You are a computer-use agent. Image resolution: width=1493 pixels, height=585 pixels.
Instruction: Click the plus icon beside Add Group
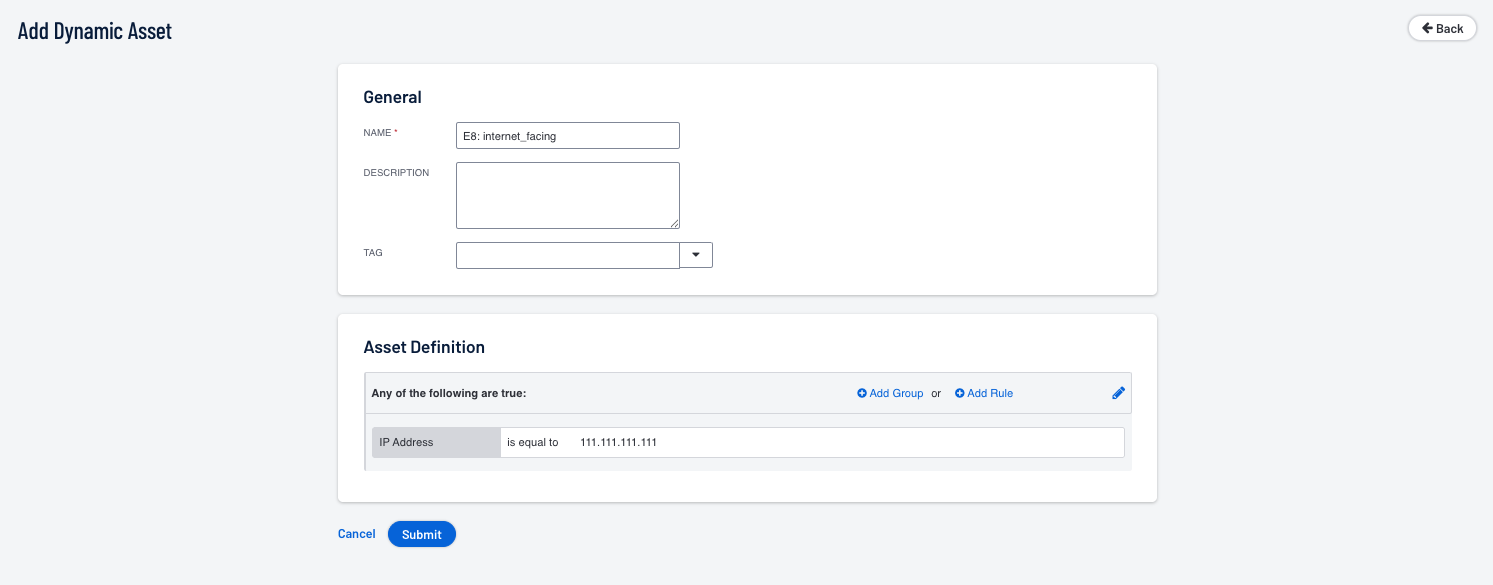click(x=862, y=394)
